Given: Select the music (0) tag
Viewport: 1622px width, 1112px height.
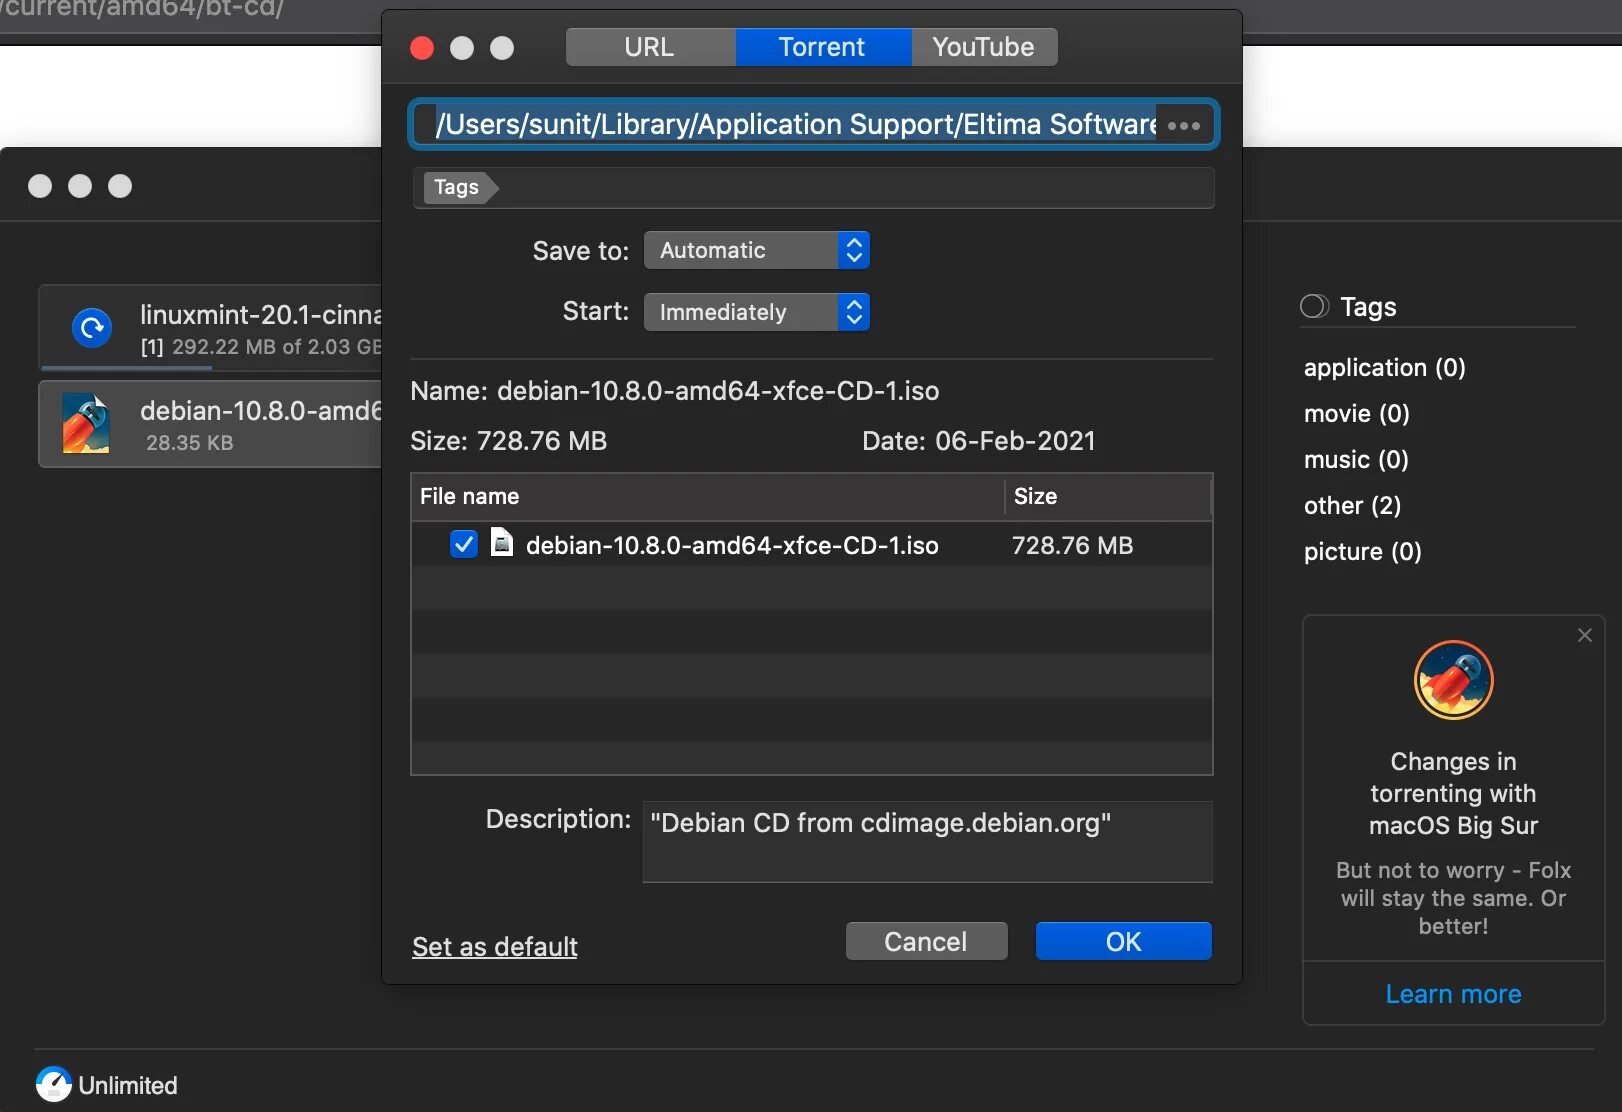Looking at the screenshot, I should coord(1356,459).
